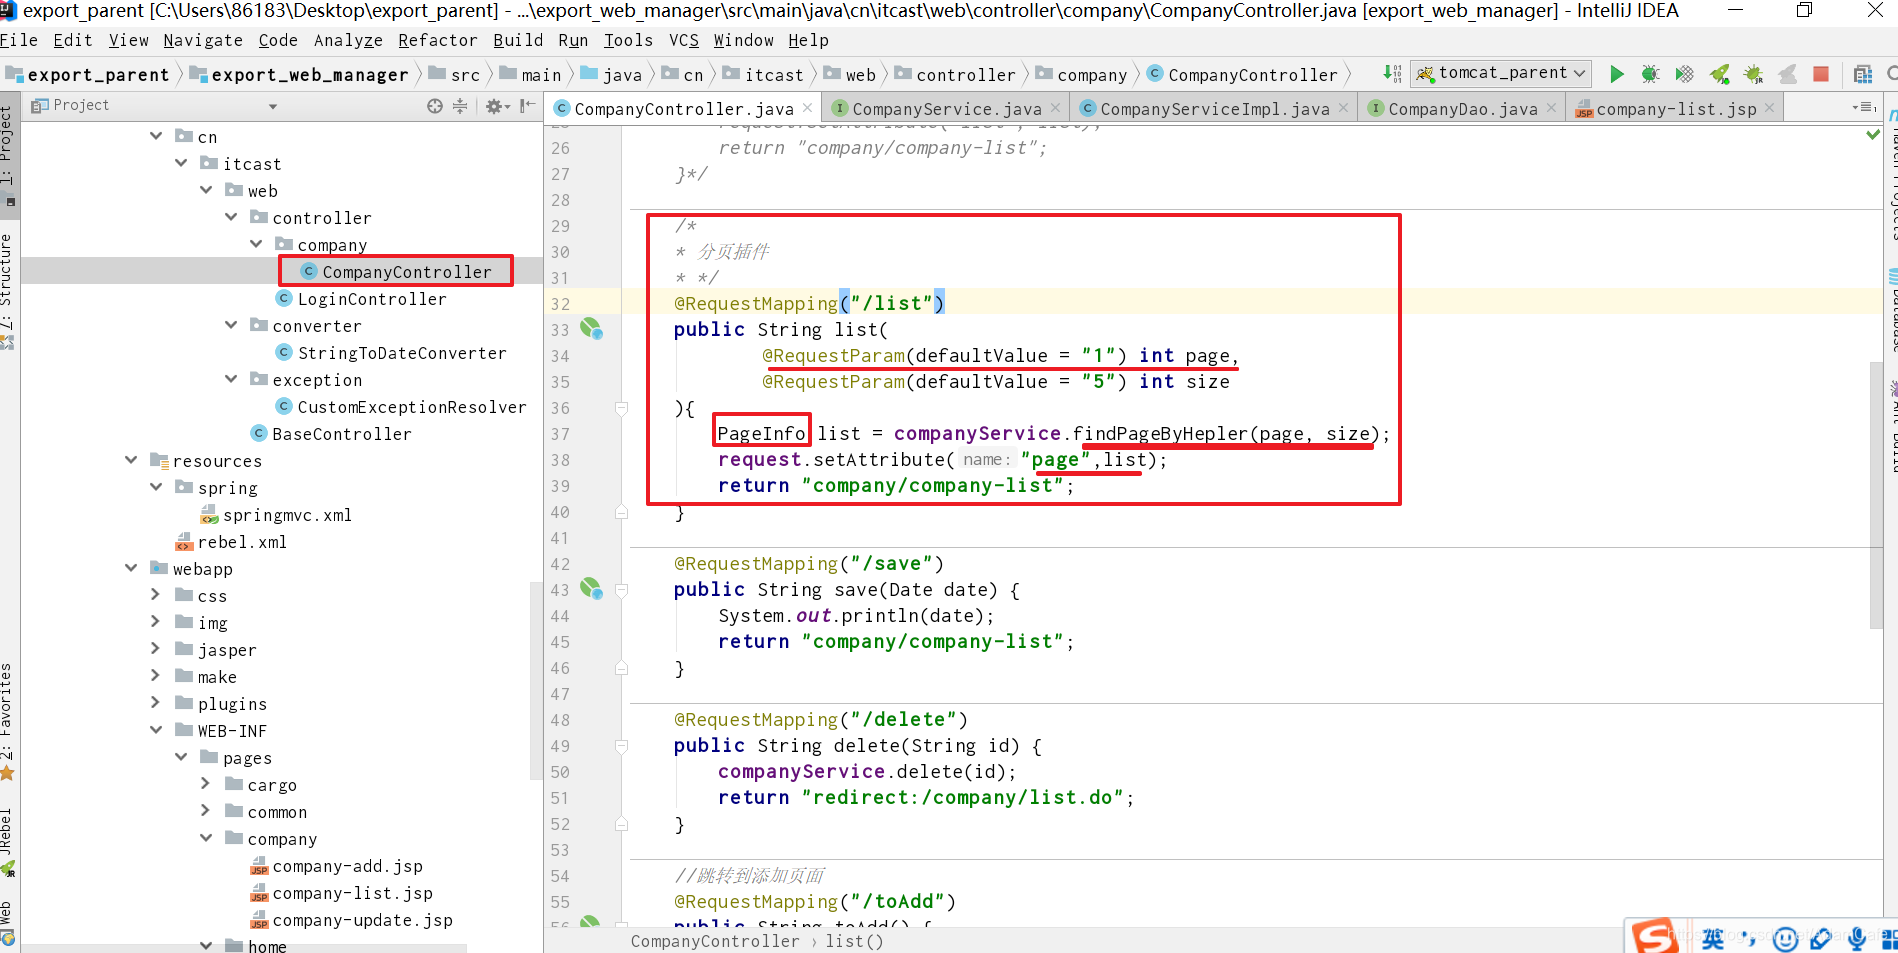Fold the list method at line 36
This screenshot has width=1898, height=953.
pos(621,408)
